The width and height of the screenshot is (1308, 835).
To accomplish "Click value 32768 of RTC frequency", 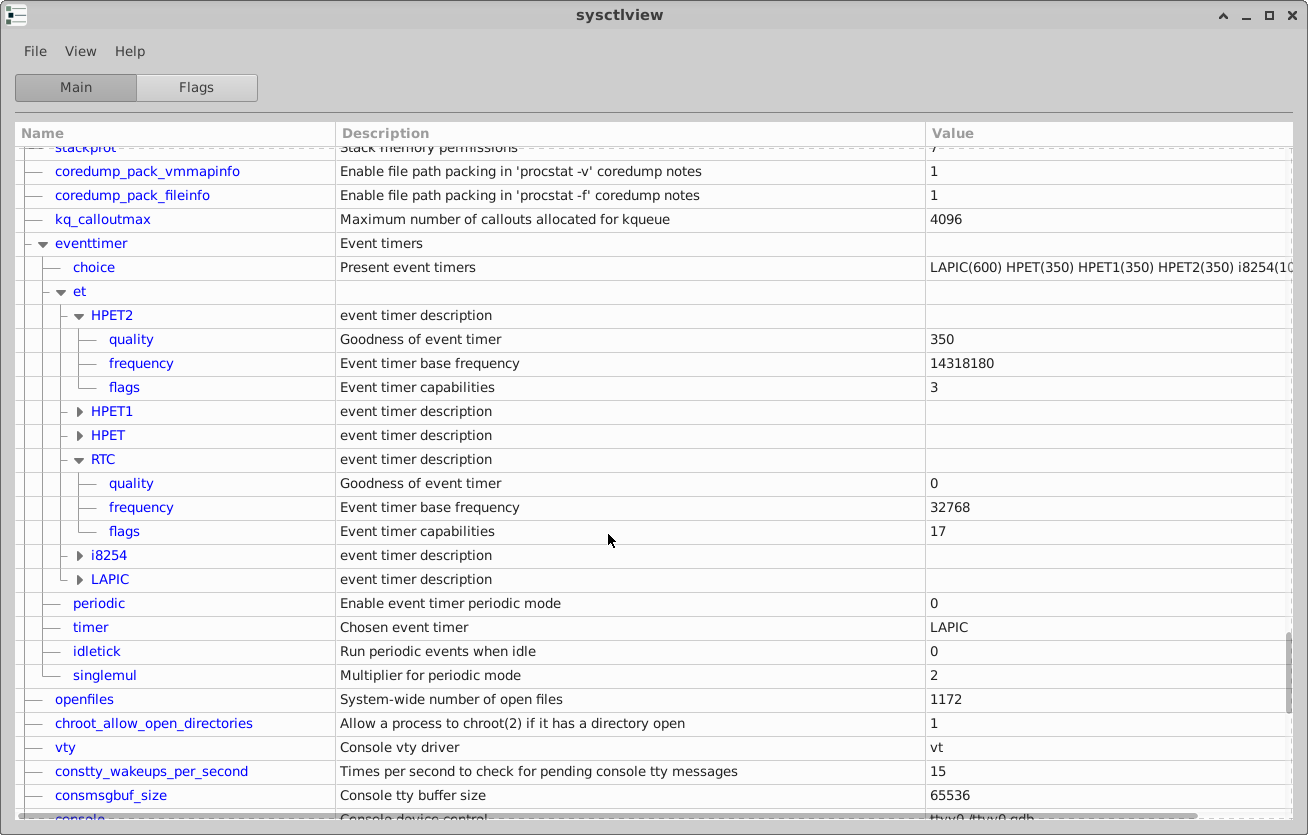I will pyautogui.click(x=950, y=508).
